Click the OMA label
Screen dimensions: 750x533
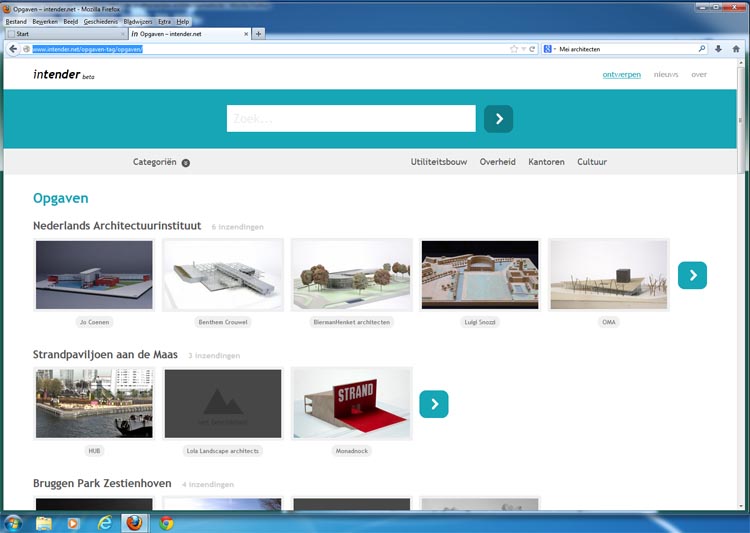[x=608, y=322]
